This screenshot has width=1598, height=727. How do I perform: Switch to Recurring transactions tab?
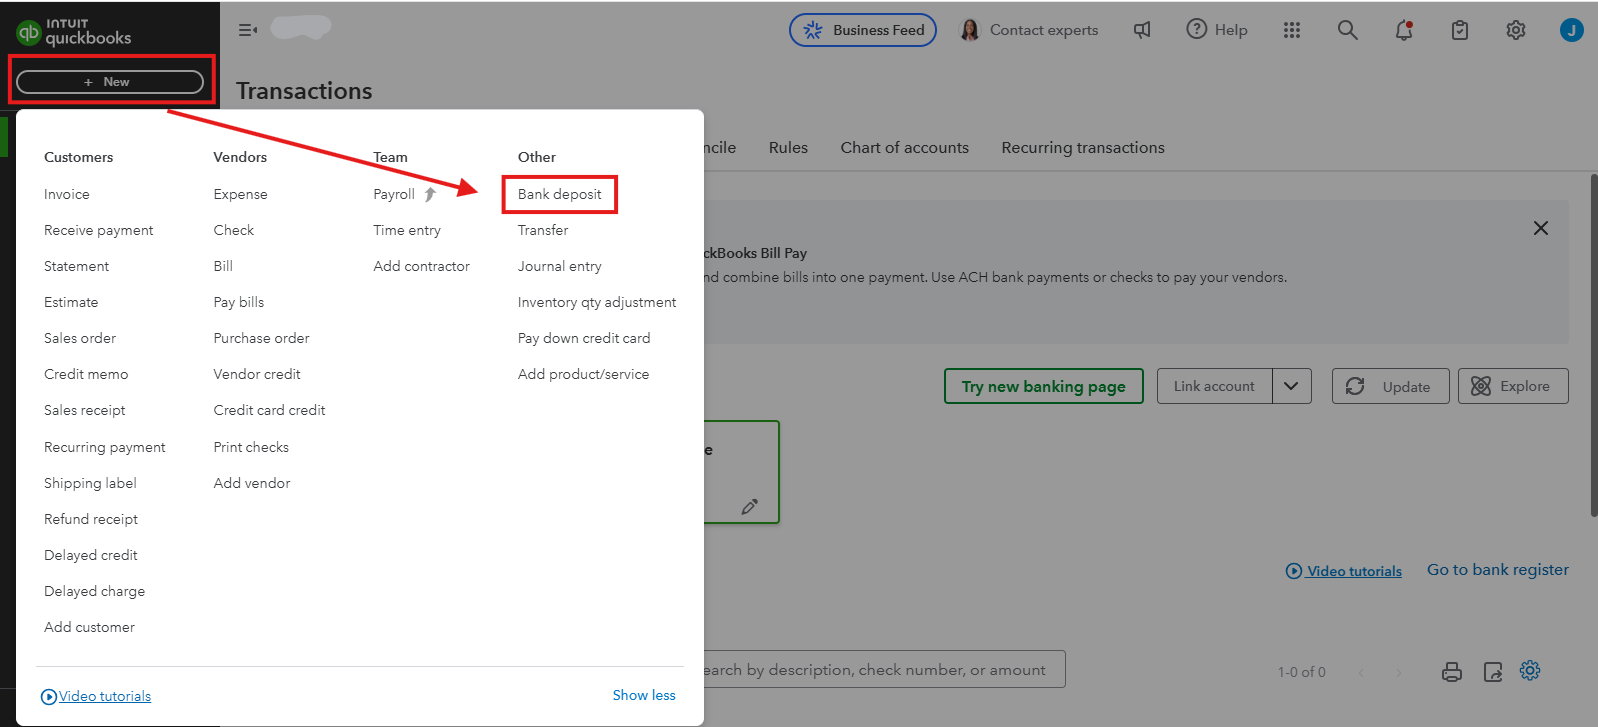(1082, 148)
